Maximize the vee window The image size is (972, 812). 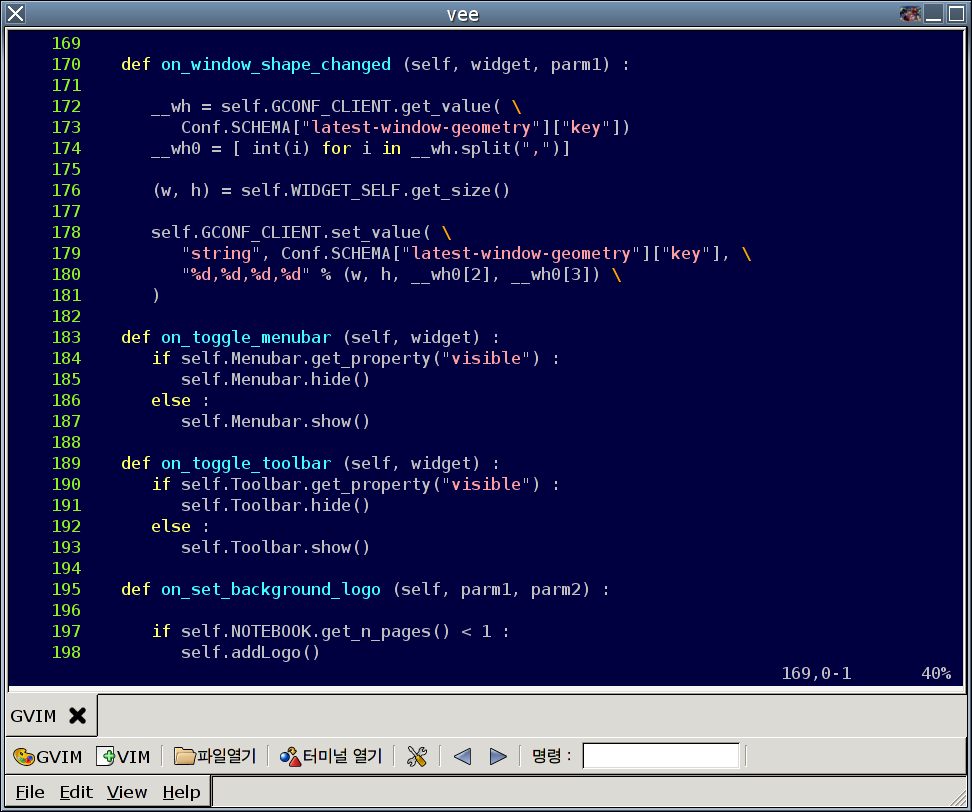coord(955,13)
